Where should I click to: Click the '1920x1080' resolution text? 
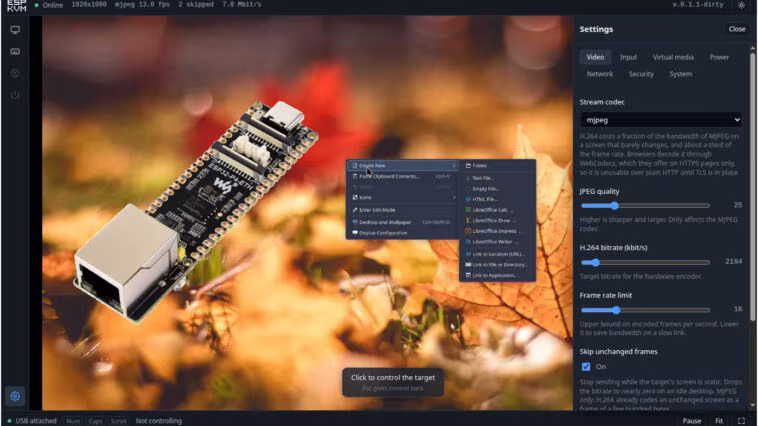(89, 4)
